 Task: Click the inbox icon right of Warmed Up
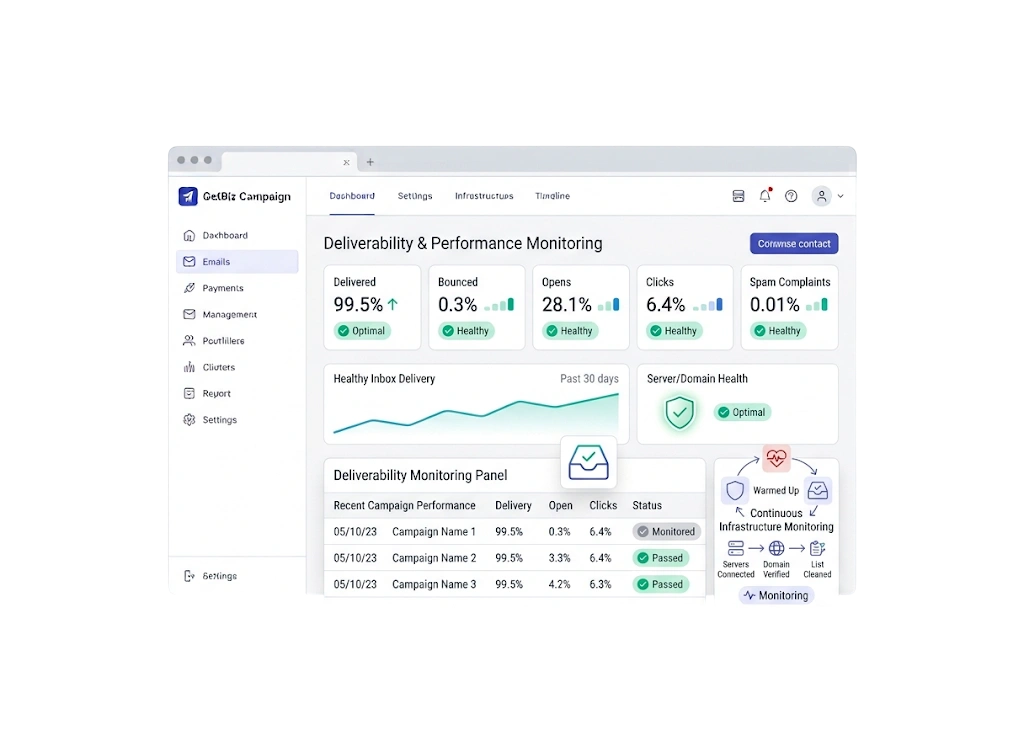click(818, 490)
